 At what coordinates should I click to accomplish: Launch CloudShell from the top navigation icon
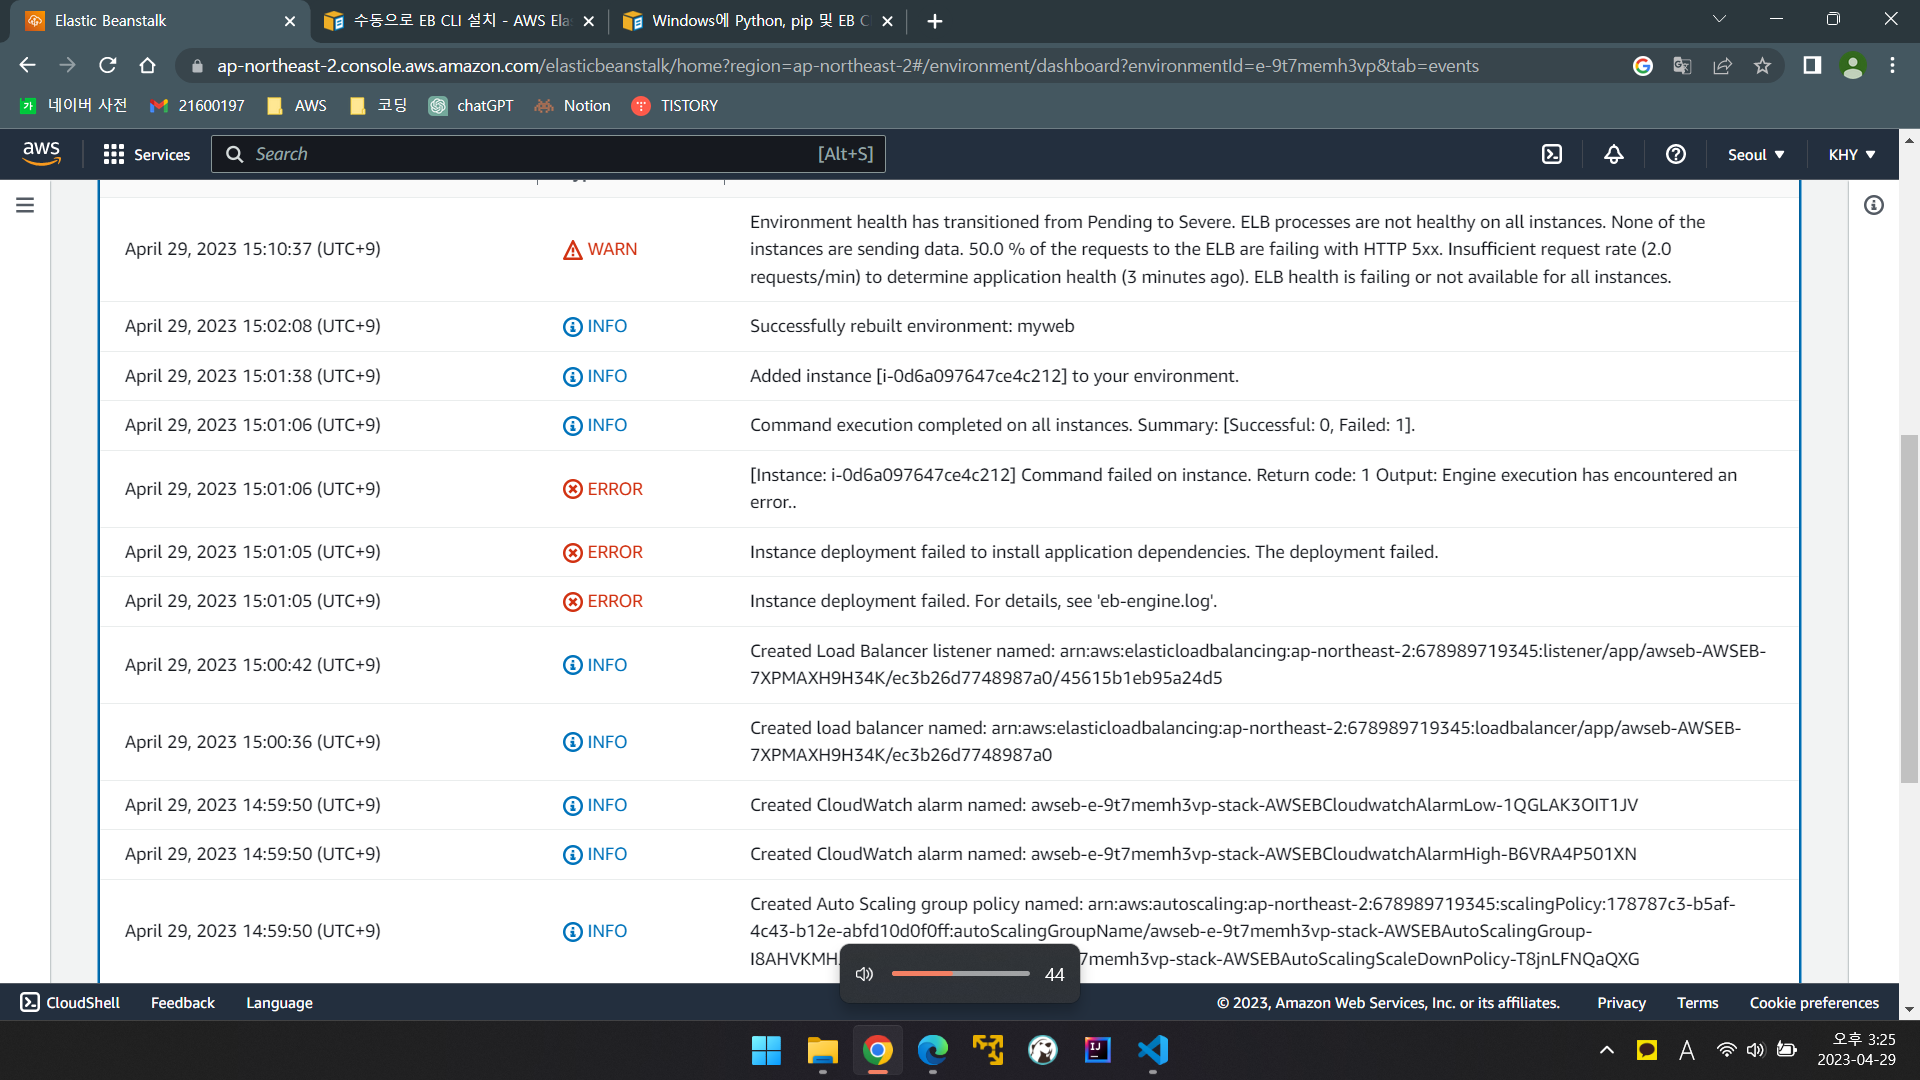tap(1551, 154)
